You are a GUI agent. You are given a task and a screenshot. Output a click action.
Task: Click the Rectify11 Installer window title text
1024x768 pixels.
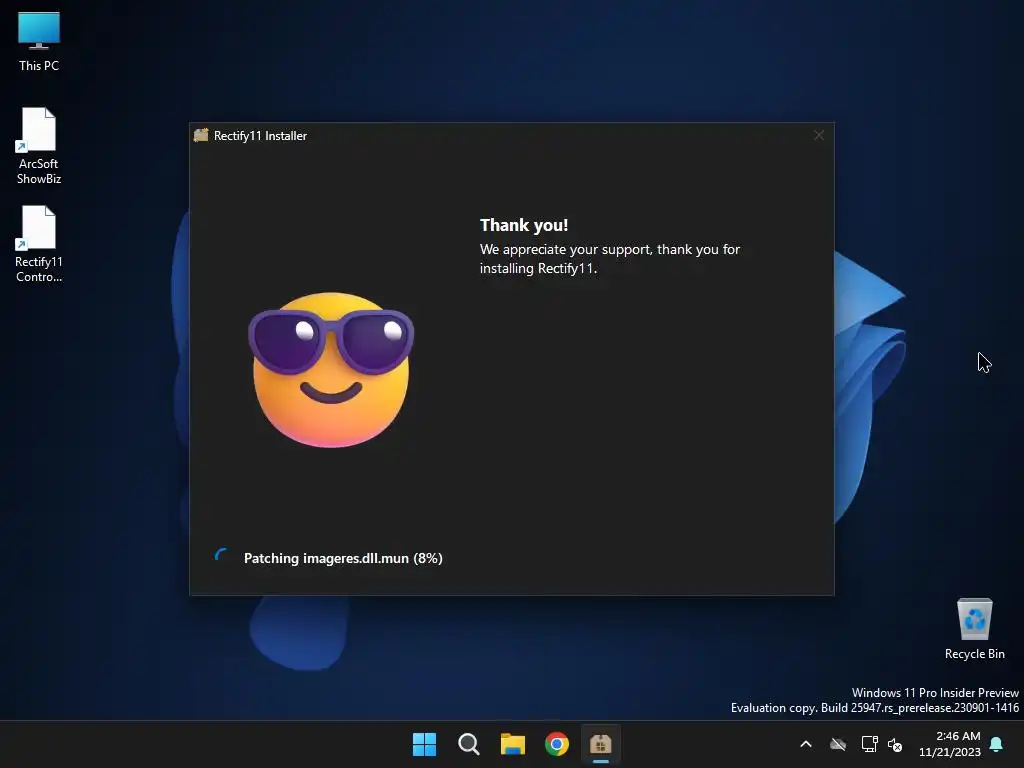point(260,136)
